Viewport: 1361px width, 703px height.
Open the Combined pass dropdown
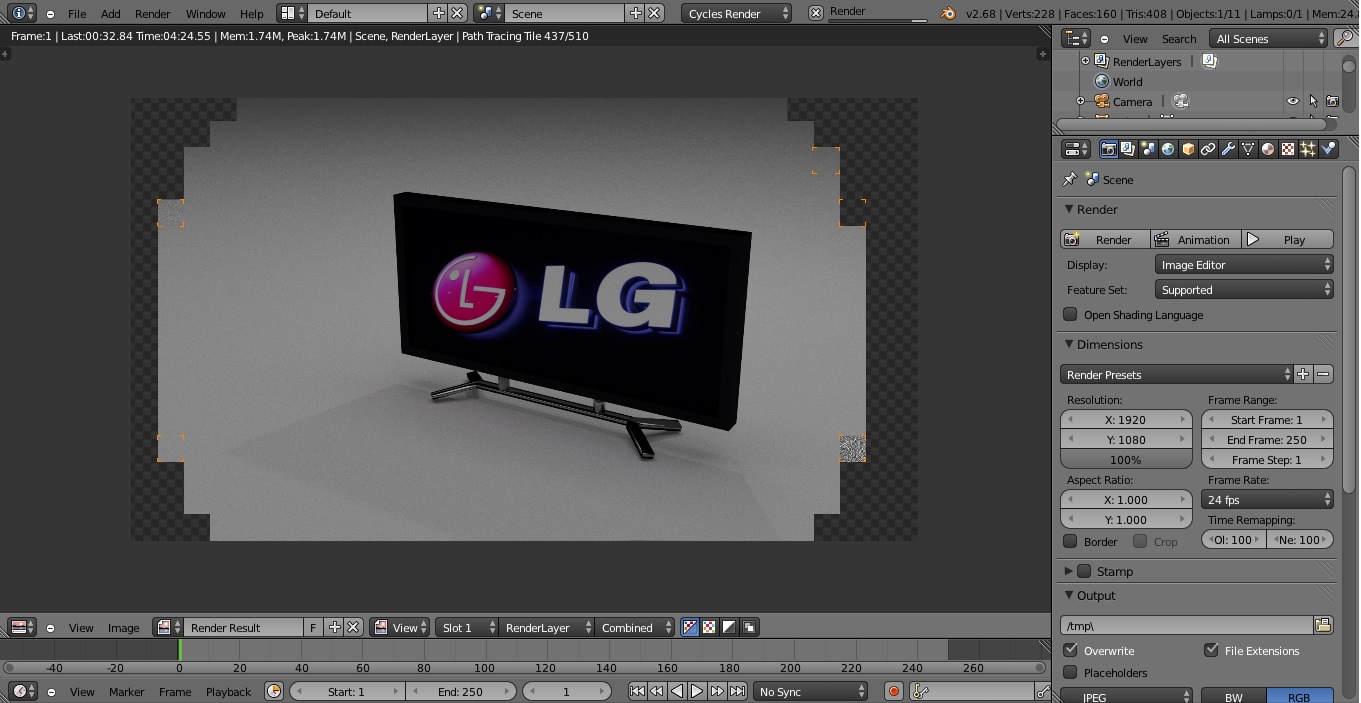pos(635,628)
